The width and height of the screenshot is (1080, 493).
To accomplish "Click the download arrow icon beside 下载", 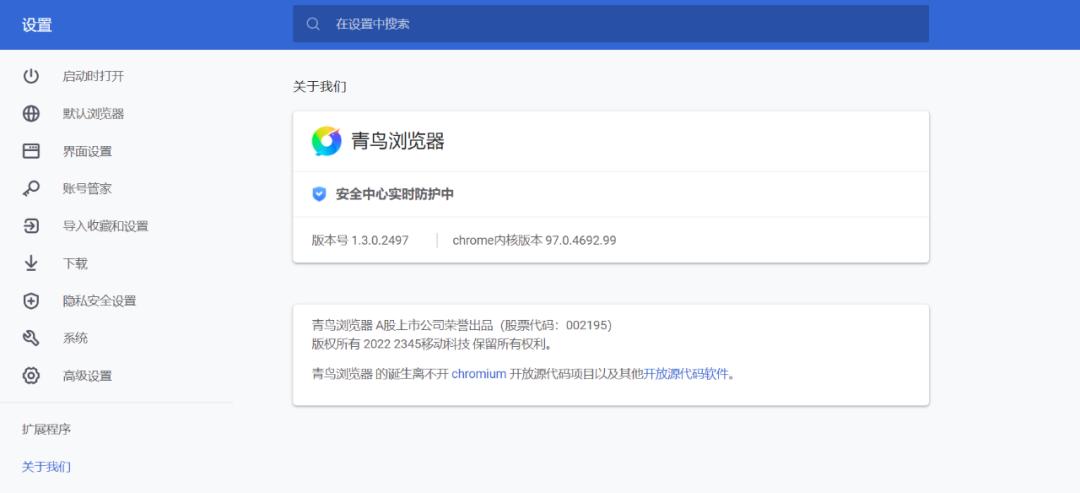I will [31, 263].
